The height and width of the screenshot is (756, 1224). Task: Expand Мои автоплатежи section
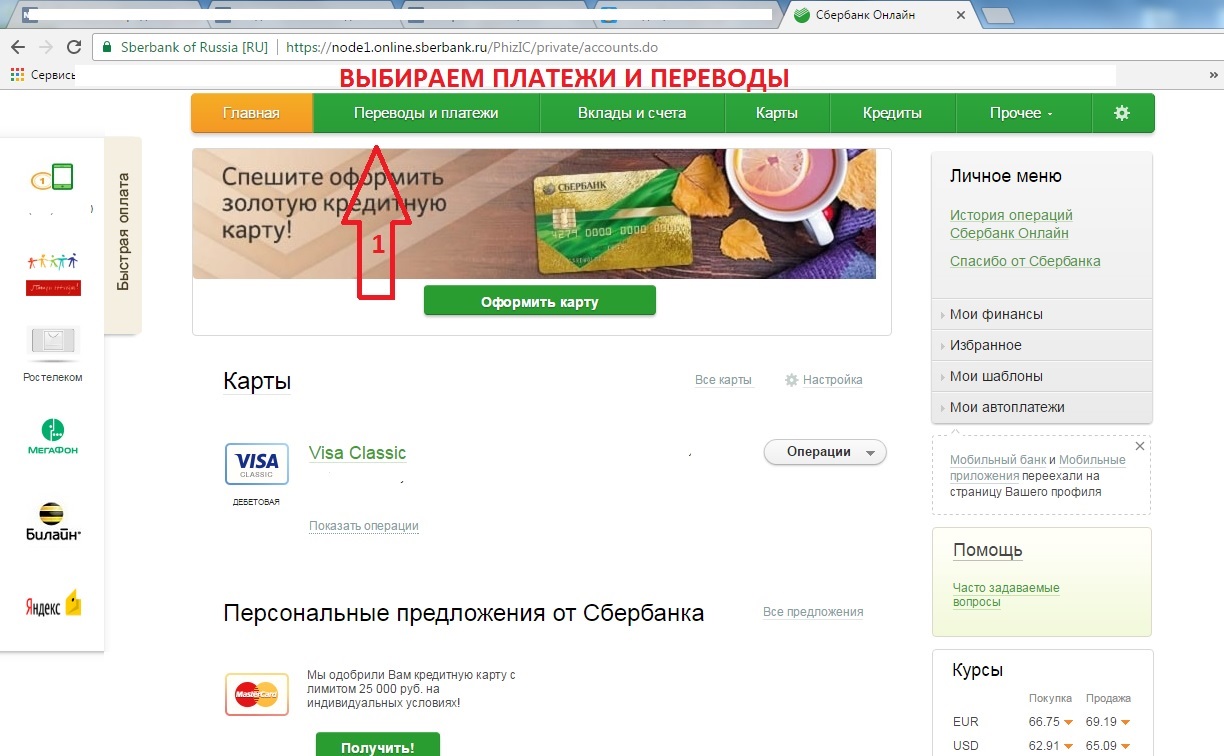[x=1041, y=407]
